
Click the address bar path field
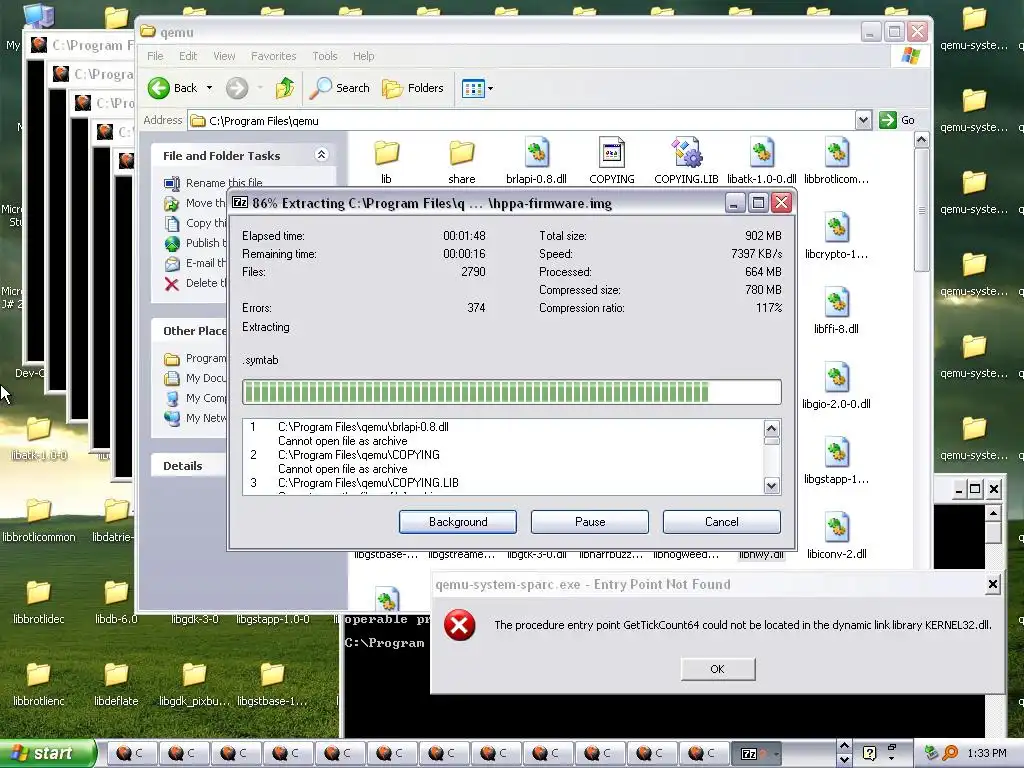[x=522, y=121]
